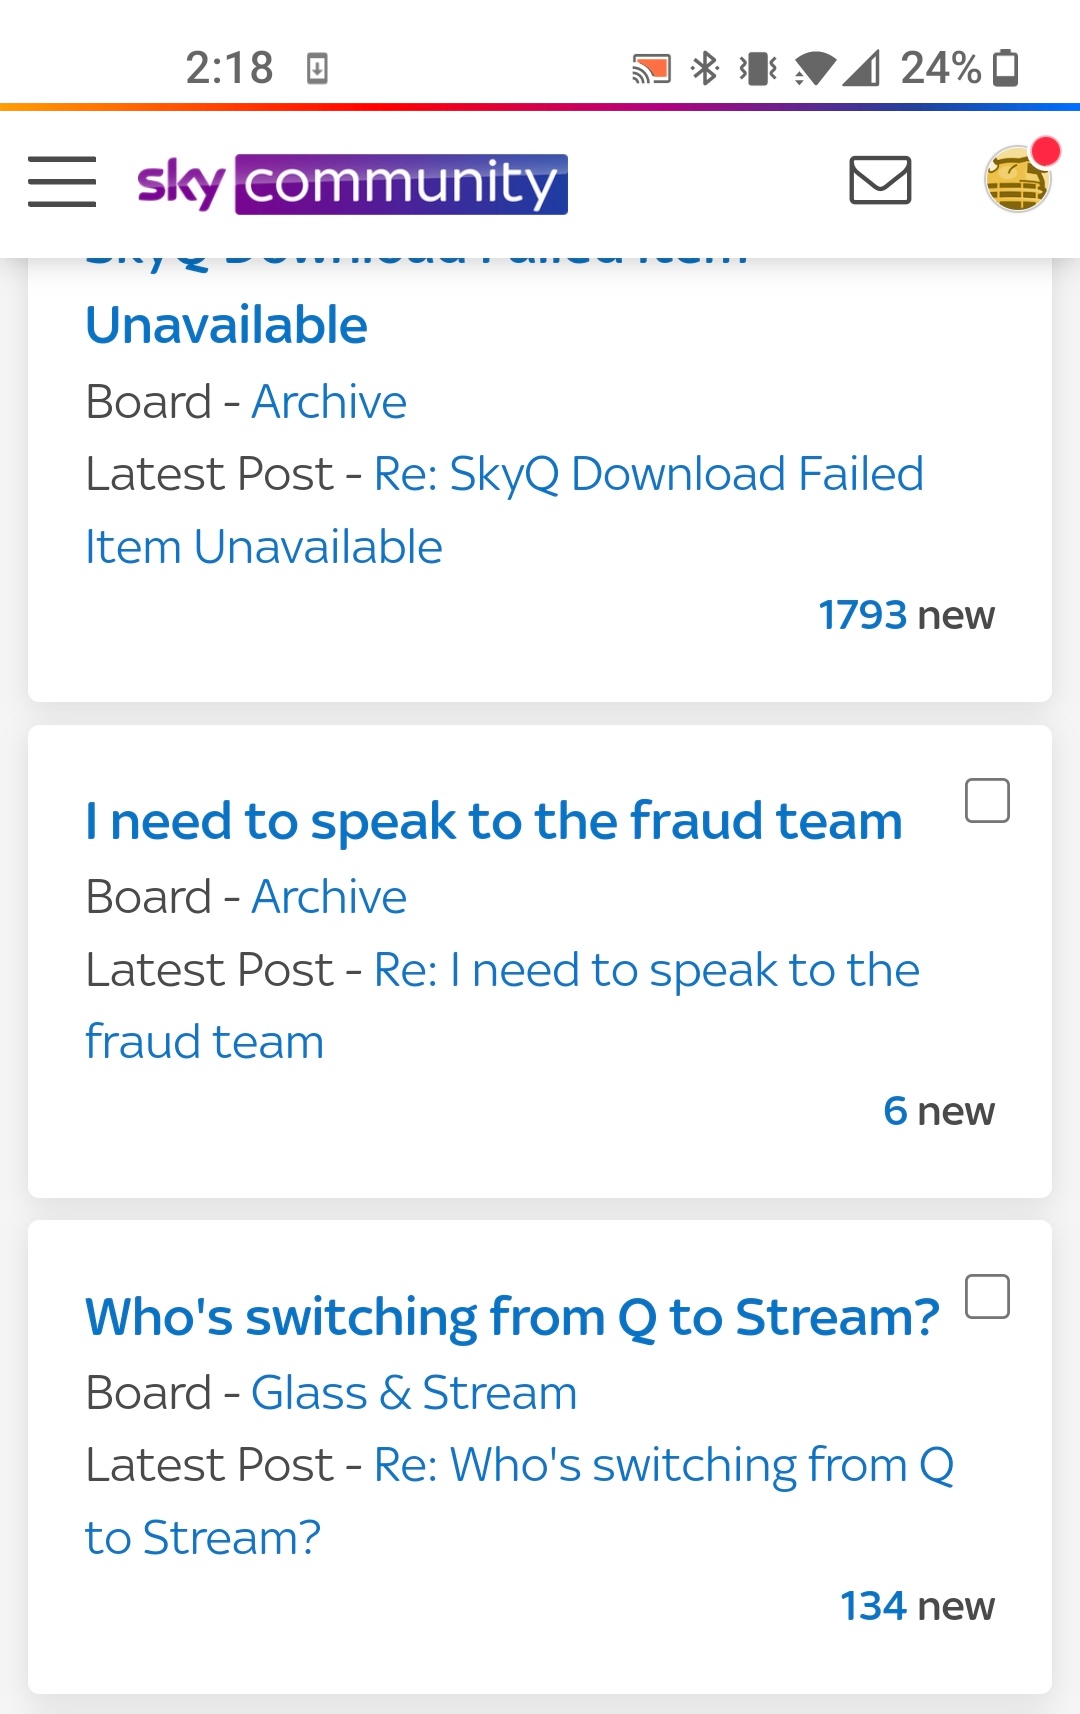This screenshot has height=1714, width=1080.
Task: Click the Chromecast icon in the status bar
Action: [652, 68]
